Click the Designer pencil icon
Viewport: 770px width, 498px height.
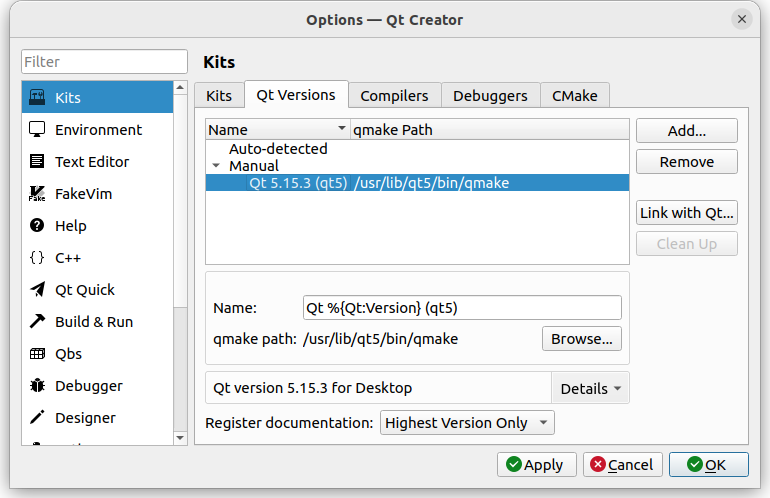37,417
